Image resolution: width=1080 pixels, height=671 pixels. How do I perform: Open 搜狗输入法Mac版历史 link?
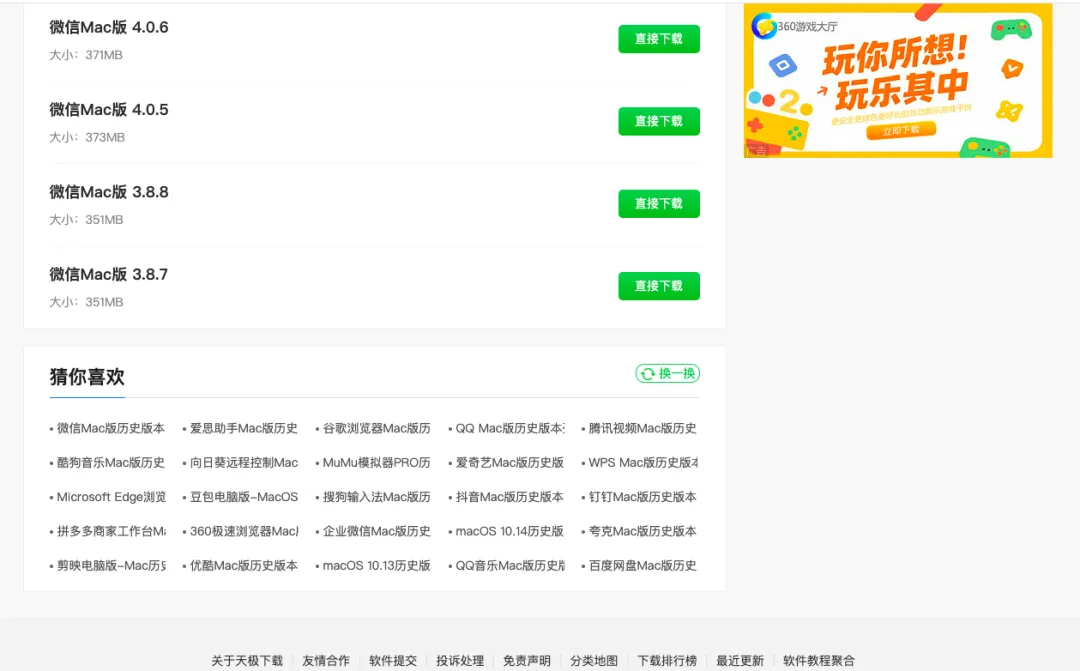click(376, 497)
